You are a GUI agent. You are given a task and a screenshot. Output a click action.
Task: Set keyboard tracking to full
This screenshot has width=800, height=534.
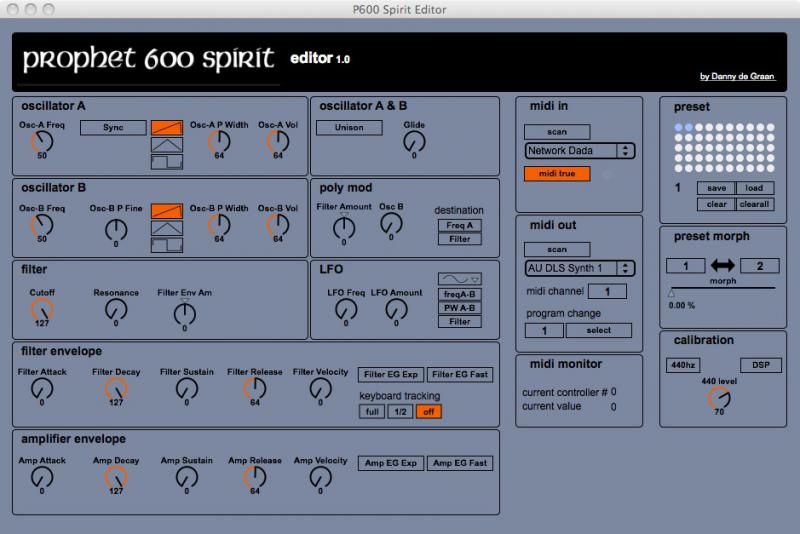(372, 412)
